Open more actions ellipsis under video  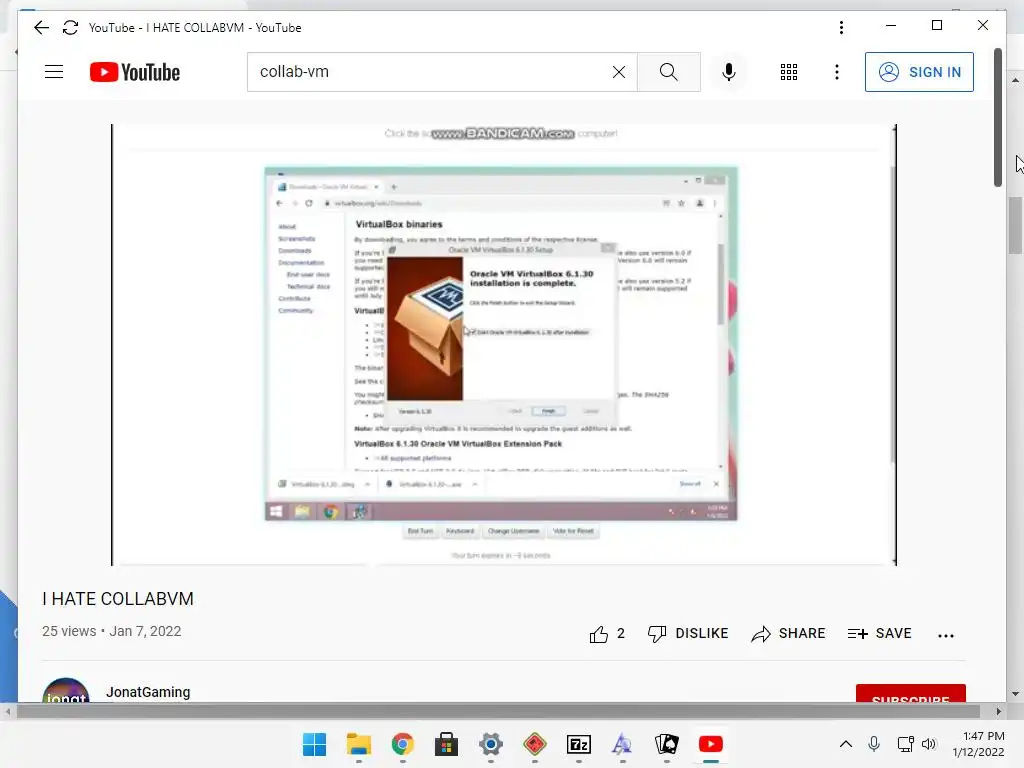click(x=946, y=635)
